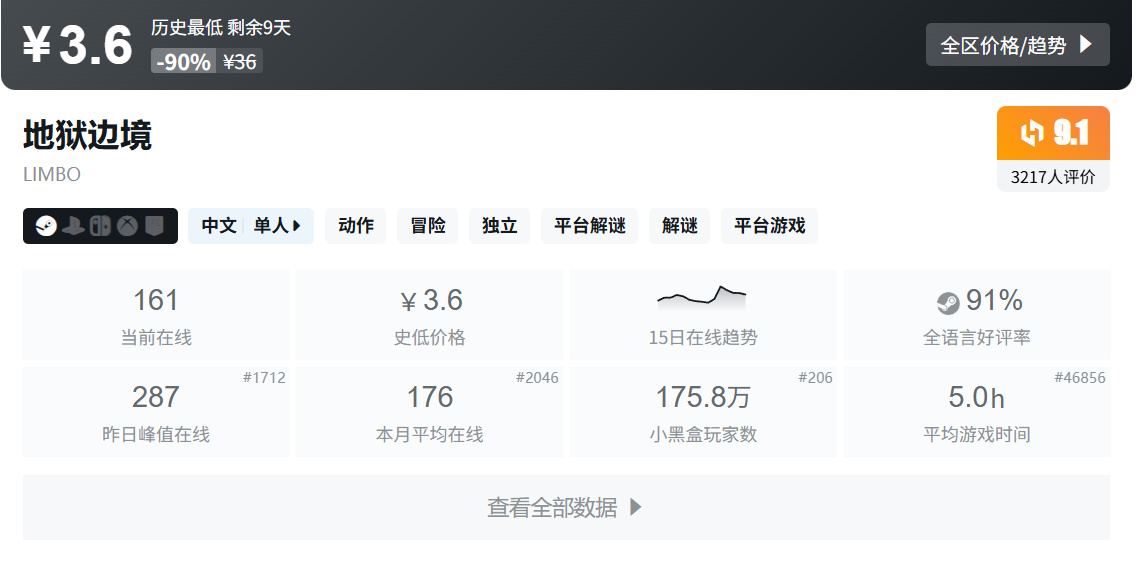This screenshot has height=565, width=1141.
Task: Click the 176 本月平均在线 stat card
Action: (429, 411)
